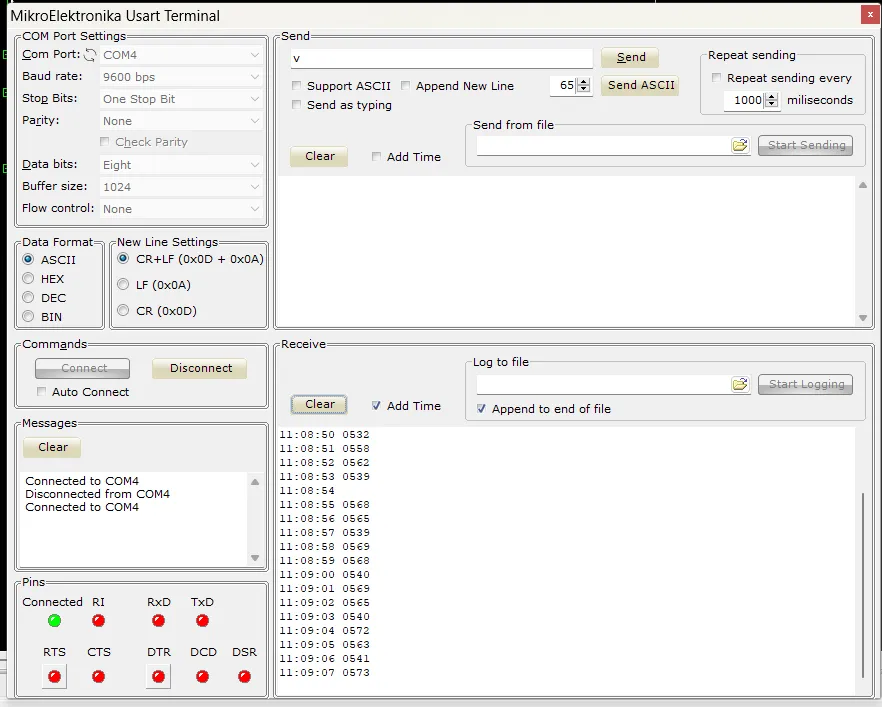Clear the Messages log
The image size is (882, 707).
[52, 448]
